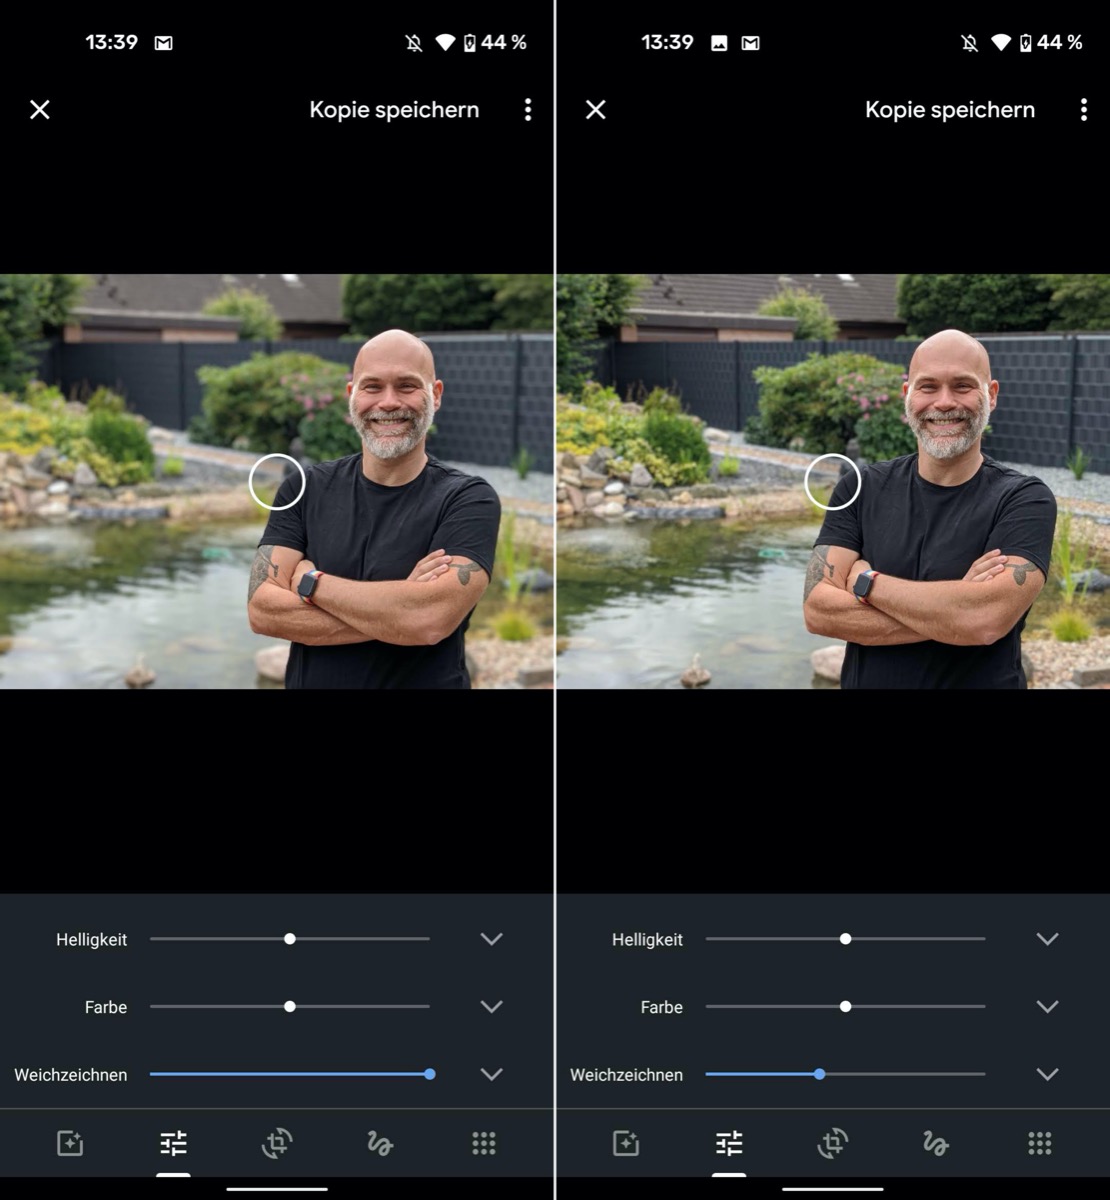This screenshot has height=1200, width=1110.
Task: Open the adjustments sliders tab in right screenshot
Action: (730, 1143)
